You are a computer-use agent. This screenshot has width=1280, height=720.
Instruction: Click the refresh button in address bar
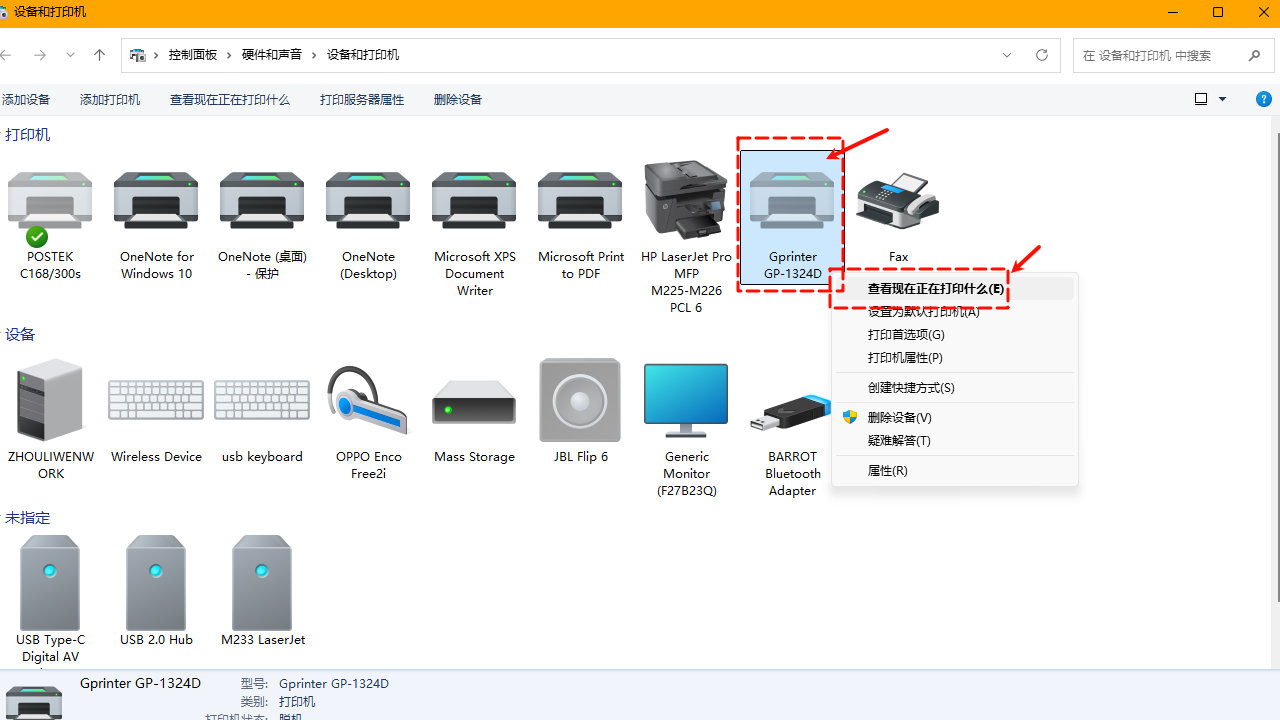(1042, 55)
